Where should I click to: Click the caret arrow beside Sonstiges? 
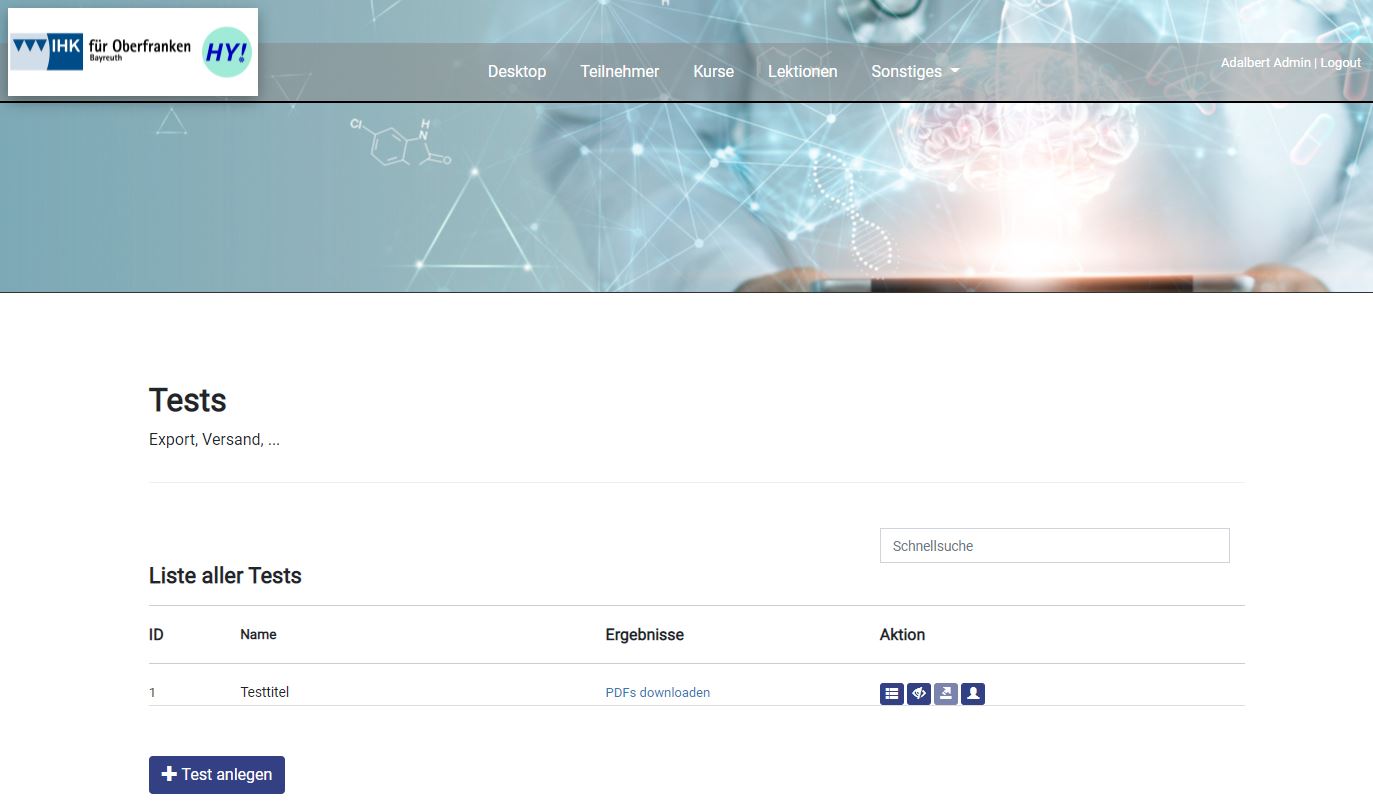tap(954, 72)
